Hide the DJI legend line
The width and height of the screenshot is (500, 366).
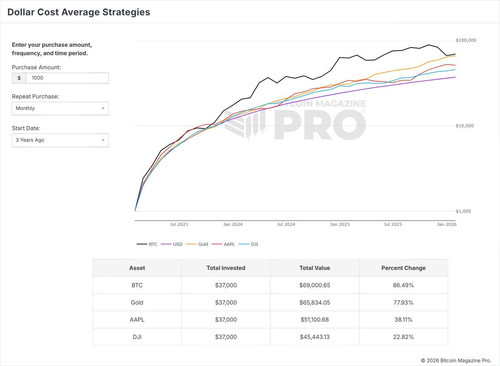point(249,244)
